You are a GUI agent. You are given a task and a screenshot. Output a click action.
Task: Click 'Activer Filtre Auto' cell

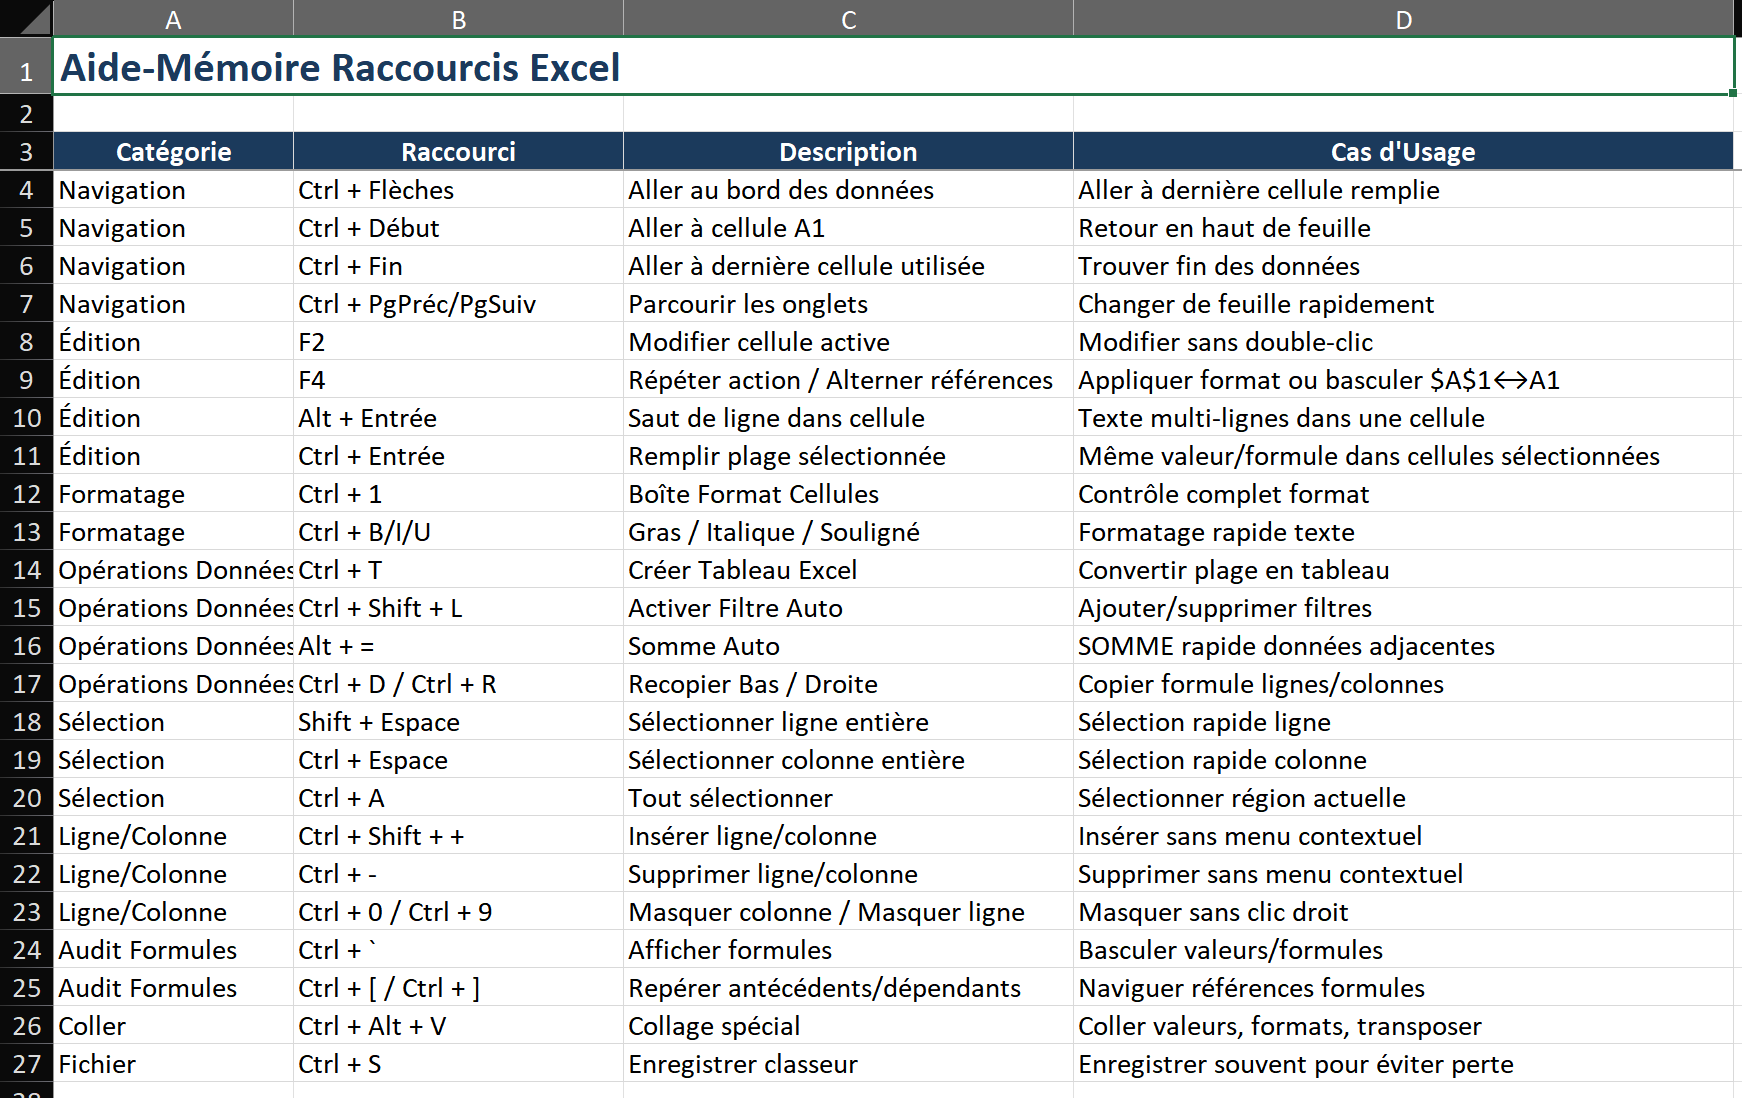[848, 608]
